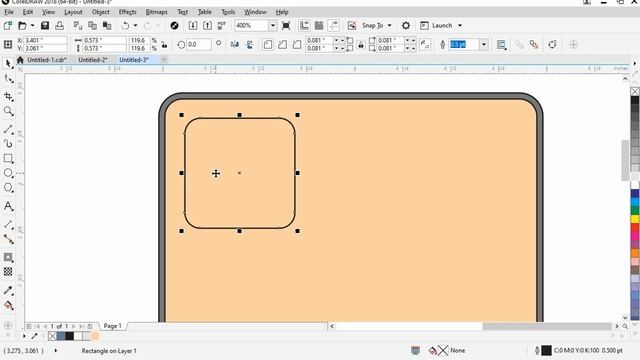Image resolution: width=640 pixels, height=360 pixels.
Task: Toggle show guidelines button
Action: [333, 26]
